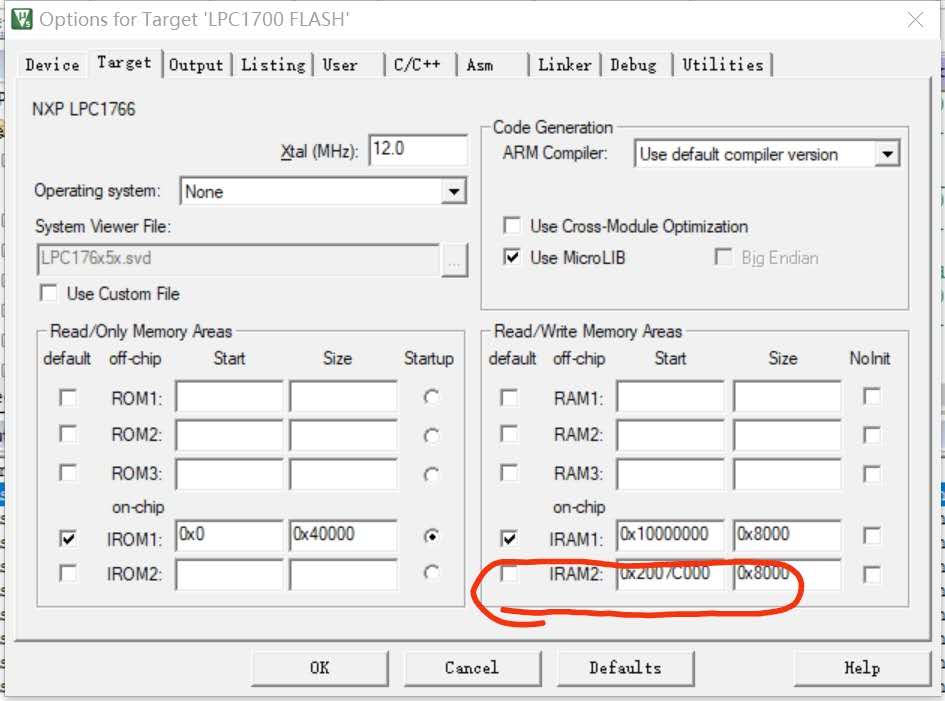Open the Debug tab
Image resolution: width=945 pixels, height=701 pixels.
(633, 64)
